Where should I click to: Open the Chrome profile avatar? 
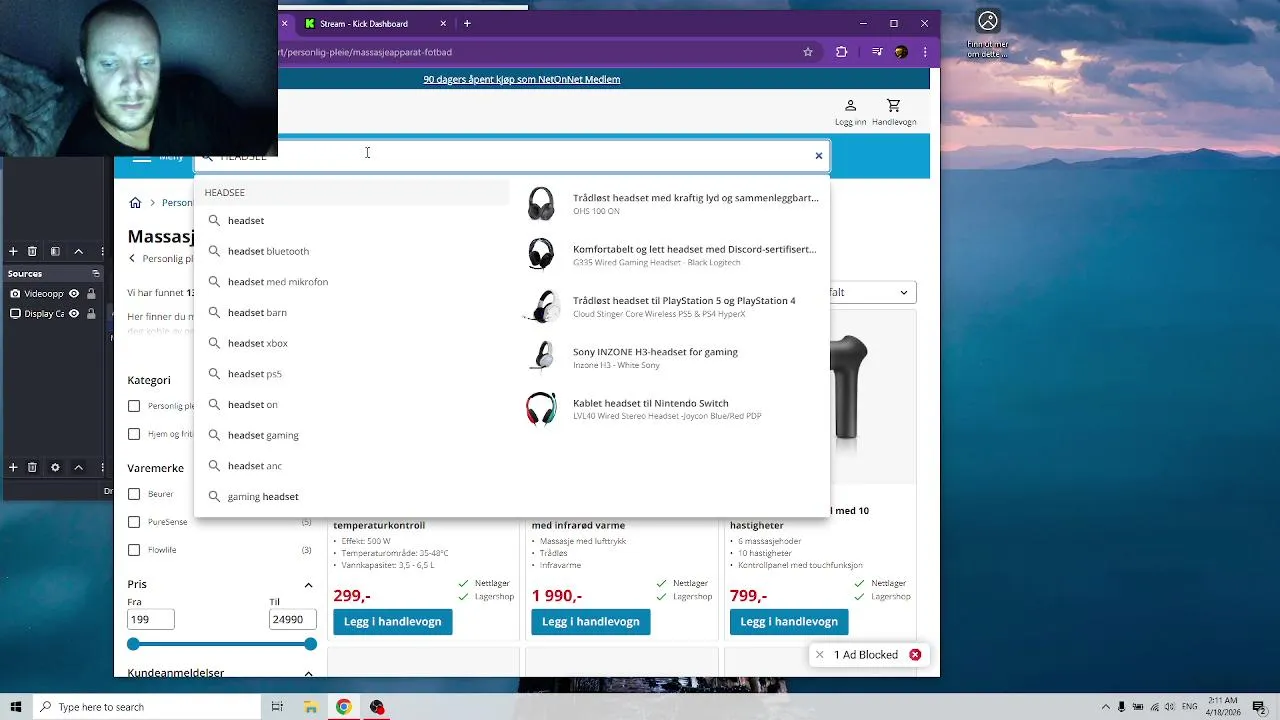coord(901,52)
